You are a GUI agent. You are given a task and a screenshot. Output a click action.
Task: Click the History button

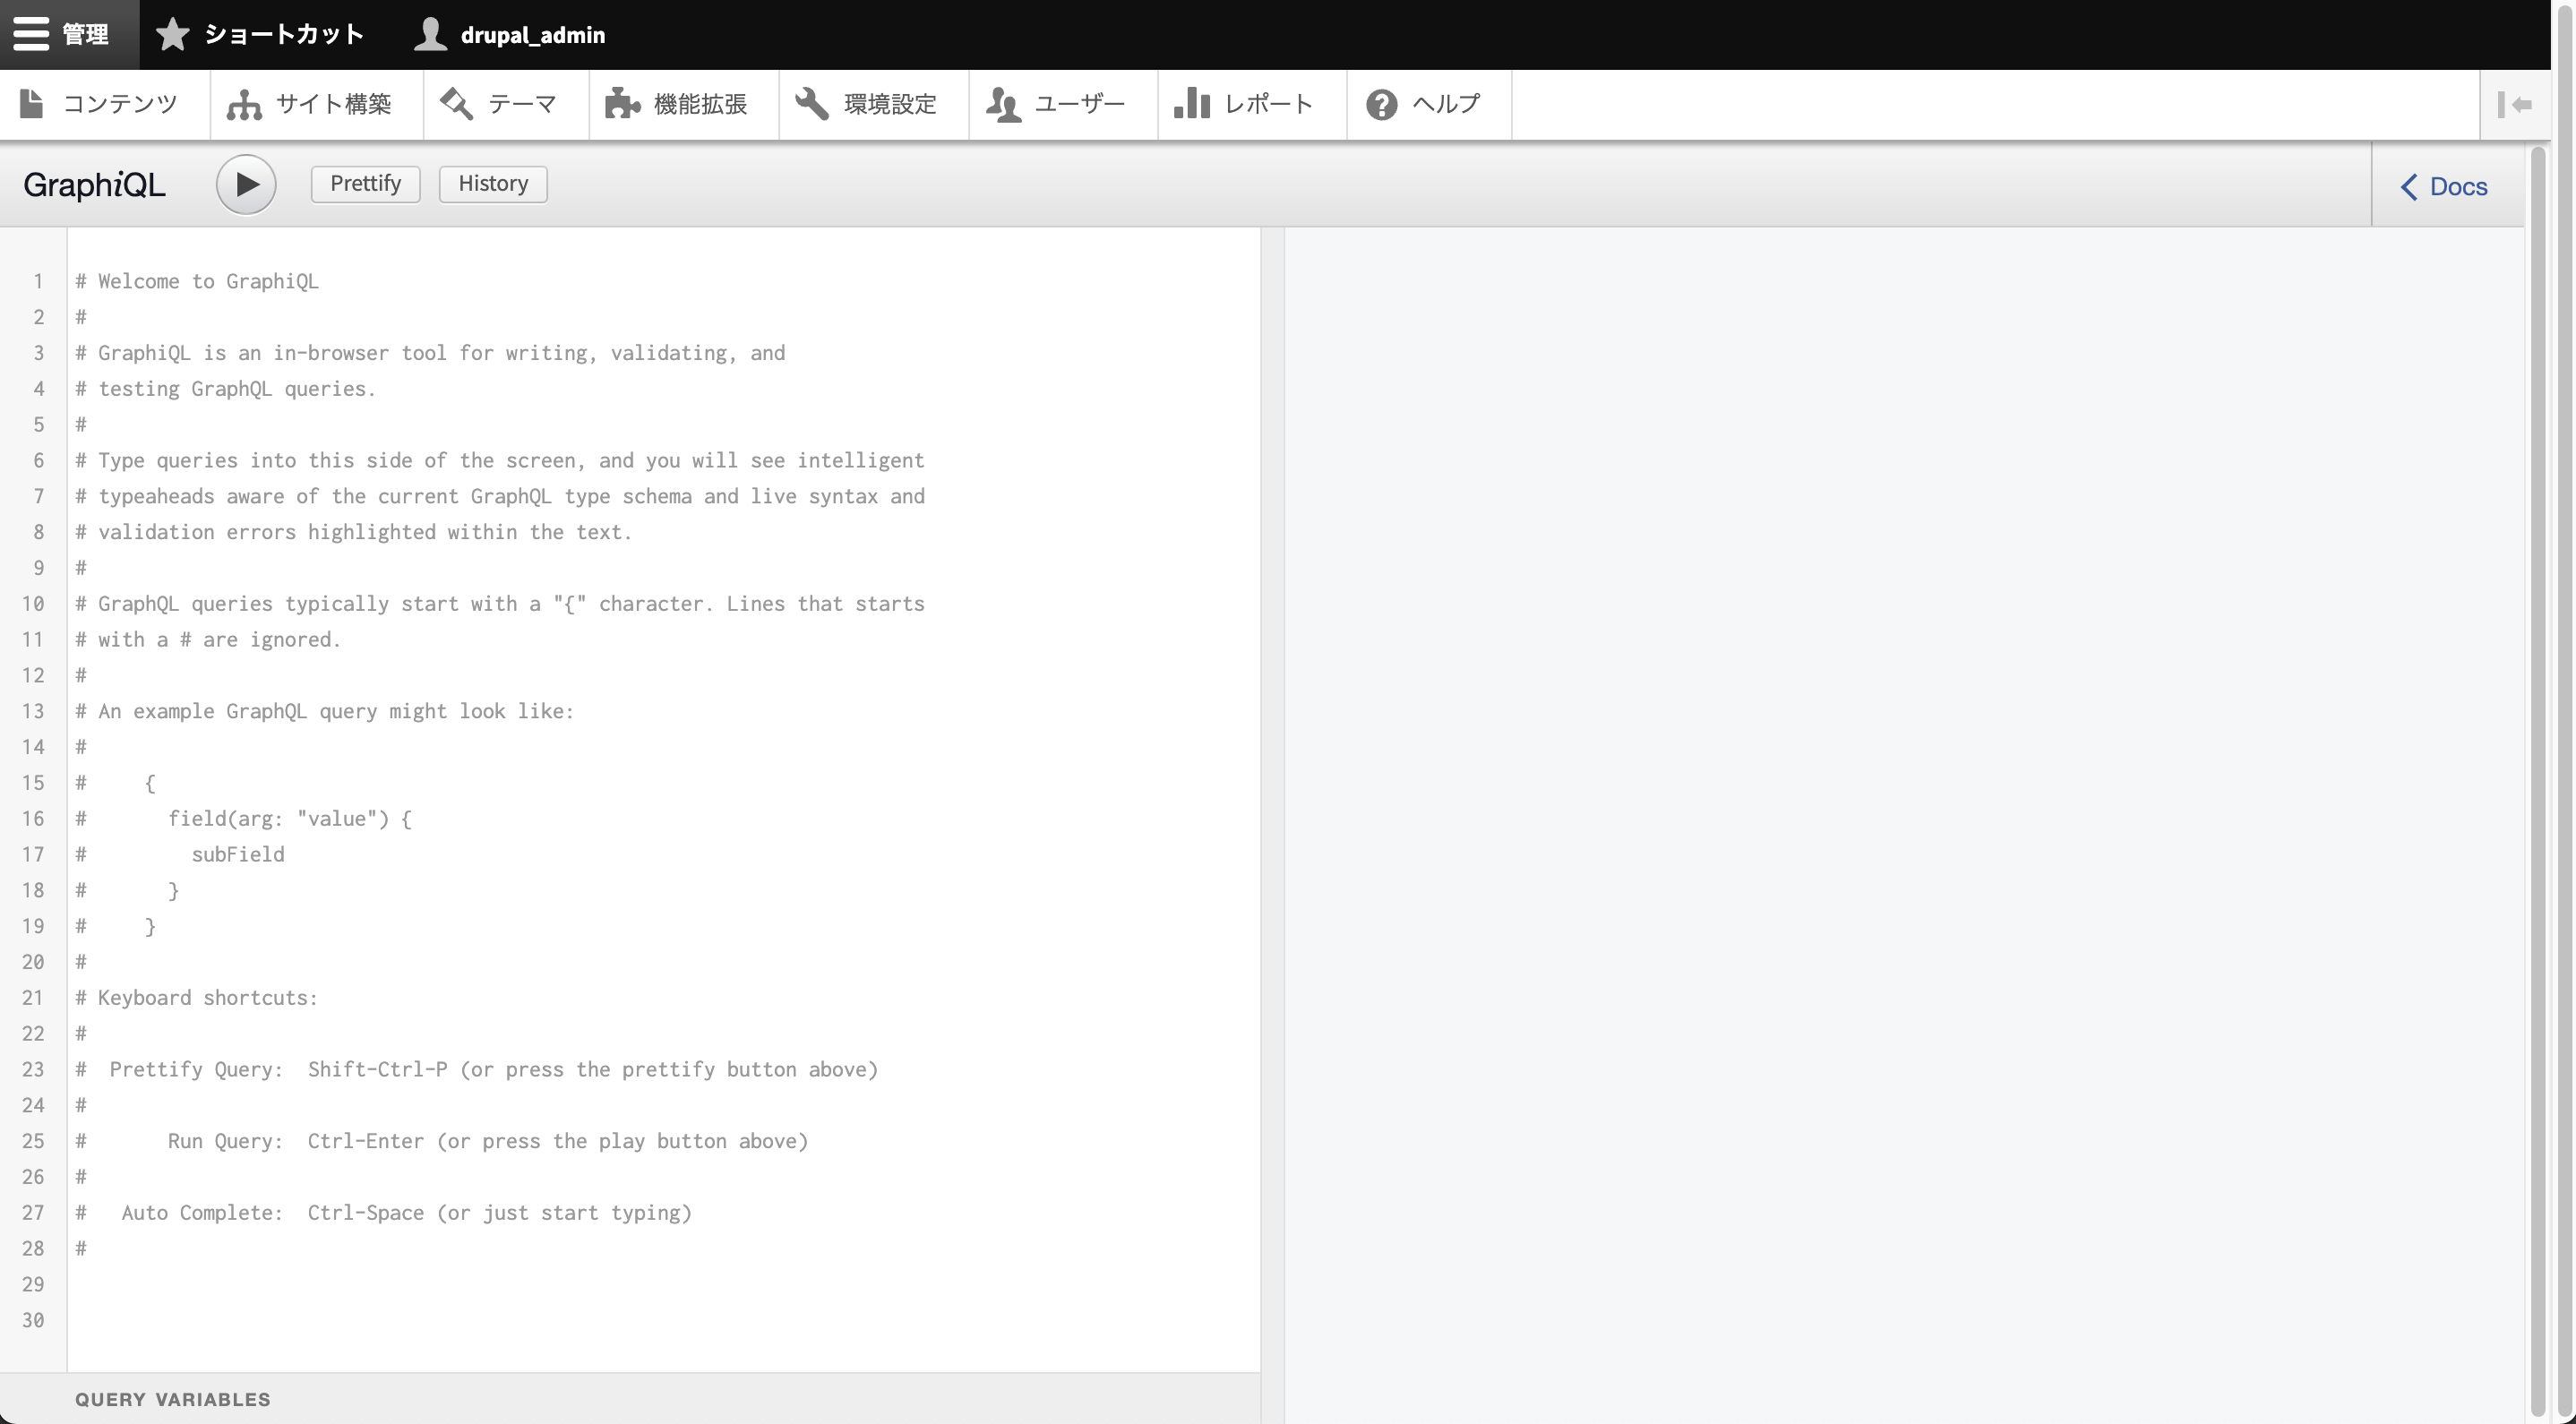coord(493,183)
